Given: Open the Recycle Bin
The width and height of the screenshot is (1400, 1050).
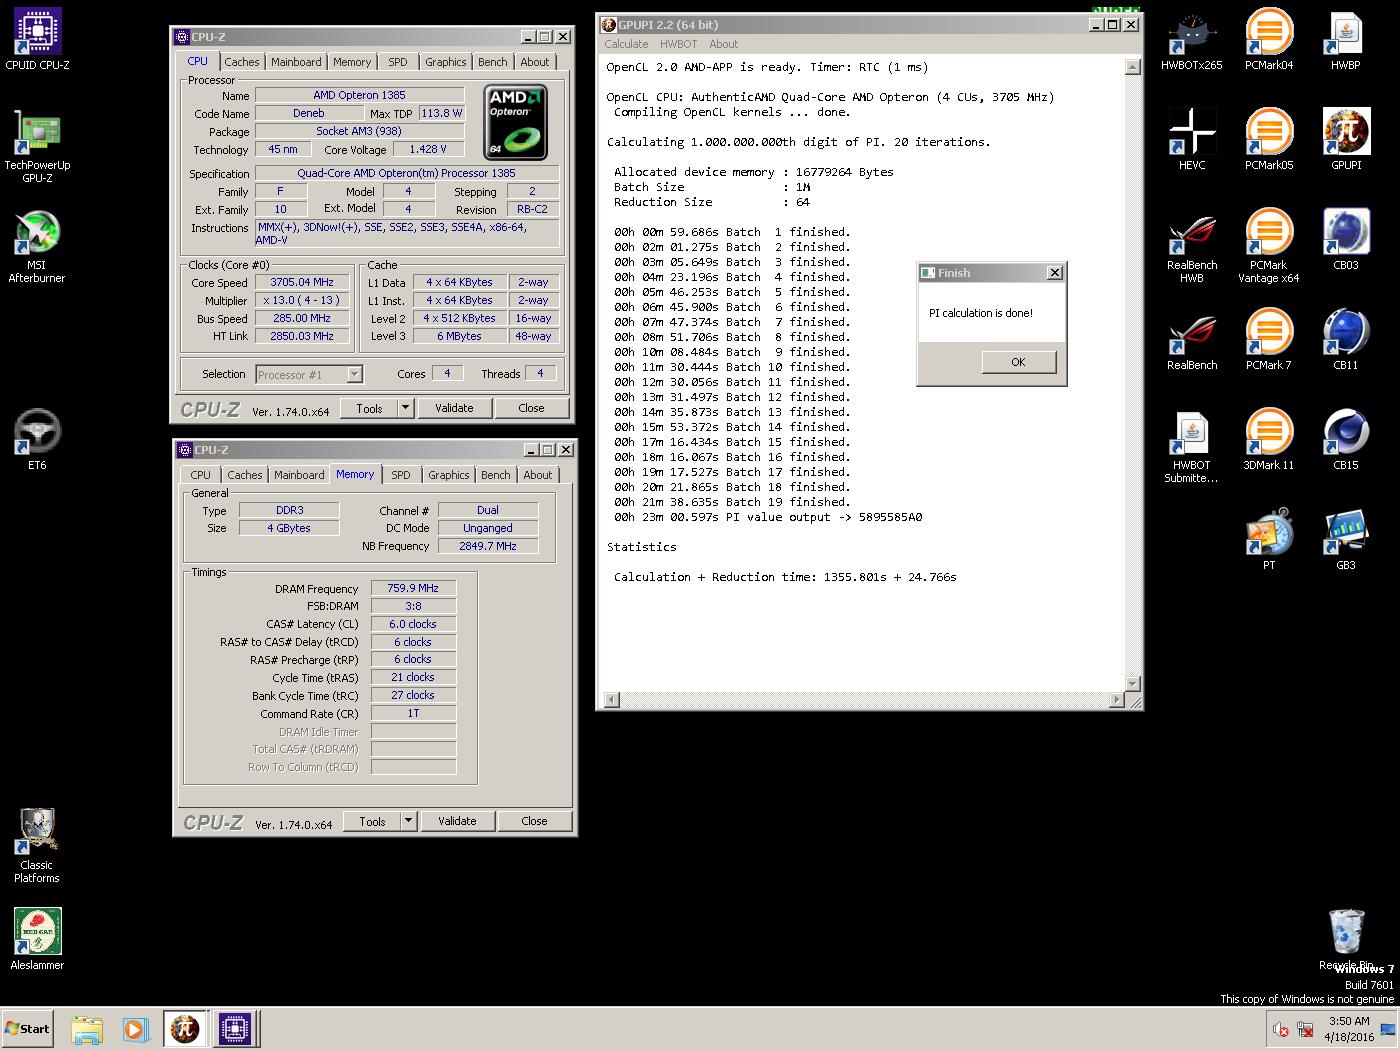Looking at the screenshot, I should click(x=1346, y=940).
